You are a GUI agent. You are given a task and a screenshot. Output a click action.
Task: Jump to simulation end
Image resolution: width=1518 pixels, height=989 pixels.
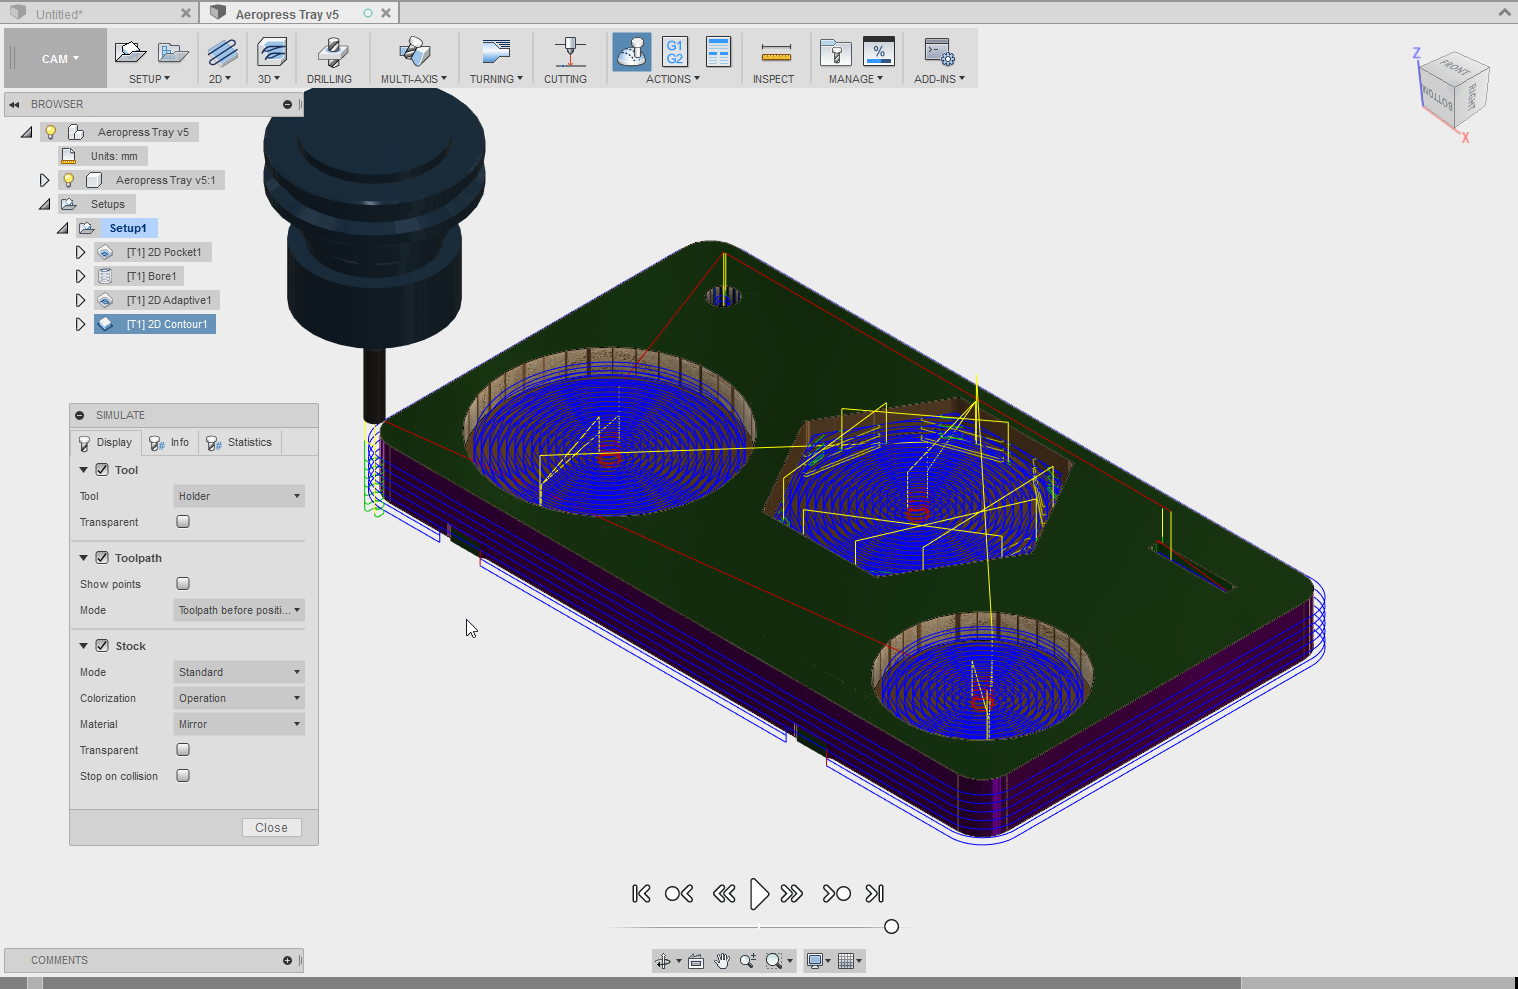point(875,894)
